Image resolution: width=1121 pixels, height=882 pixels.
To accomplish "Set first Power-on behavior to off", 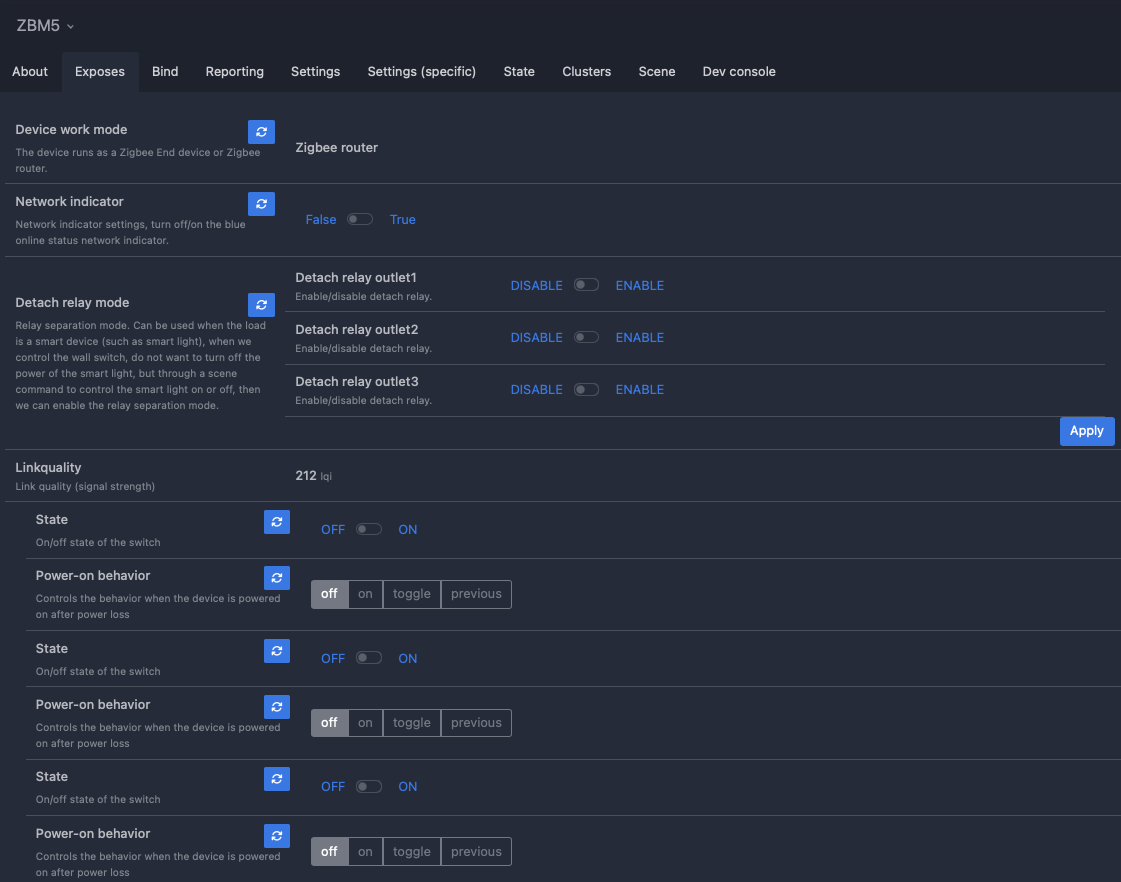I will [330, 594].
